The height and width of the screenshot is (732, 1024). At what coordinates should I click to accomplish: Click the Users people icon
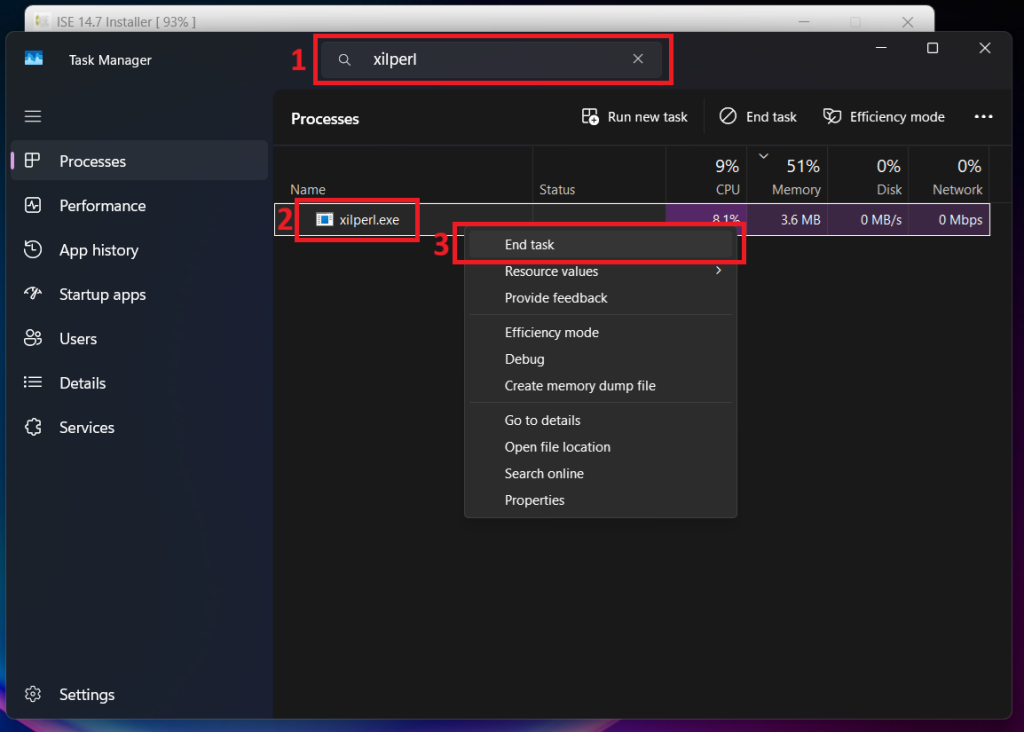[x=33, y=338]
